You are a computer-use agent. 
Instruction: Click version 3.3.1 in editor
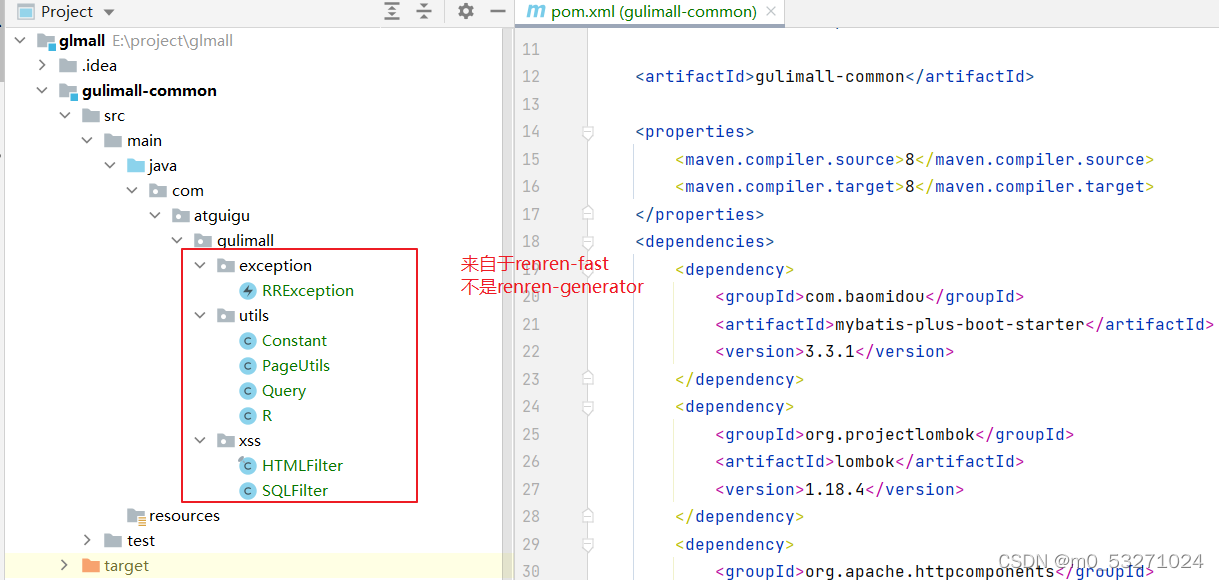pyautogui.click(x=830, y=352)
